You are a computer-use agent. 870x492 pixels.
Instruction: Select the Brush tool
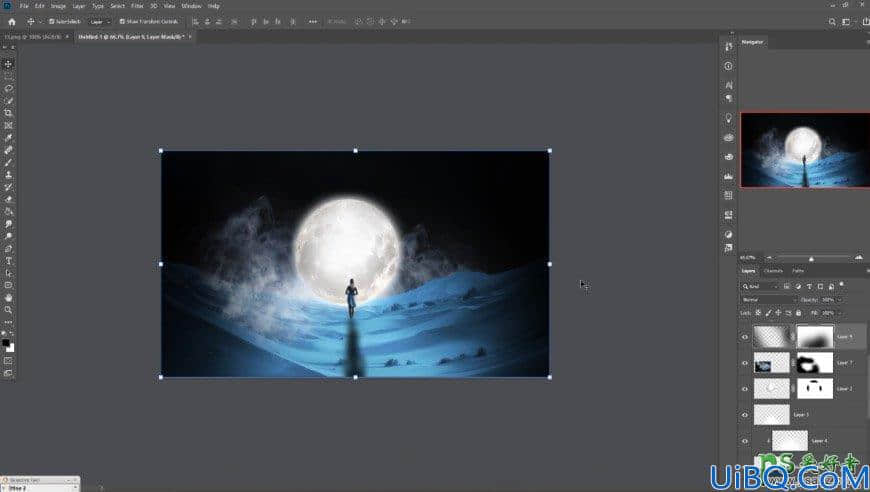(8, 163)
